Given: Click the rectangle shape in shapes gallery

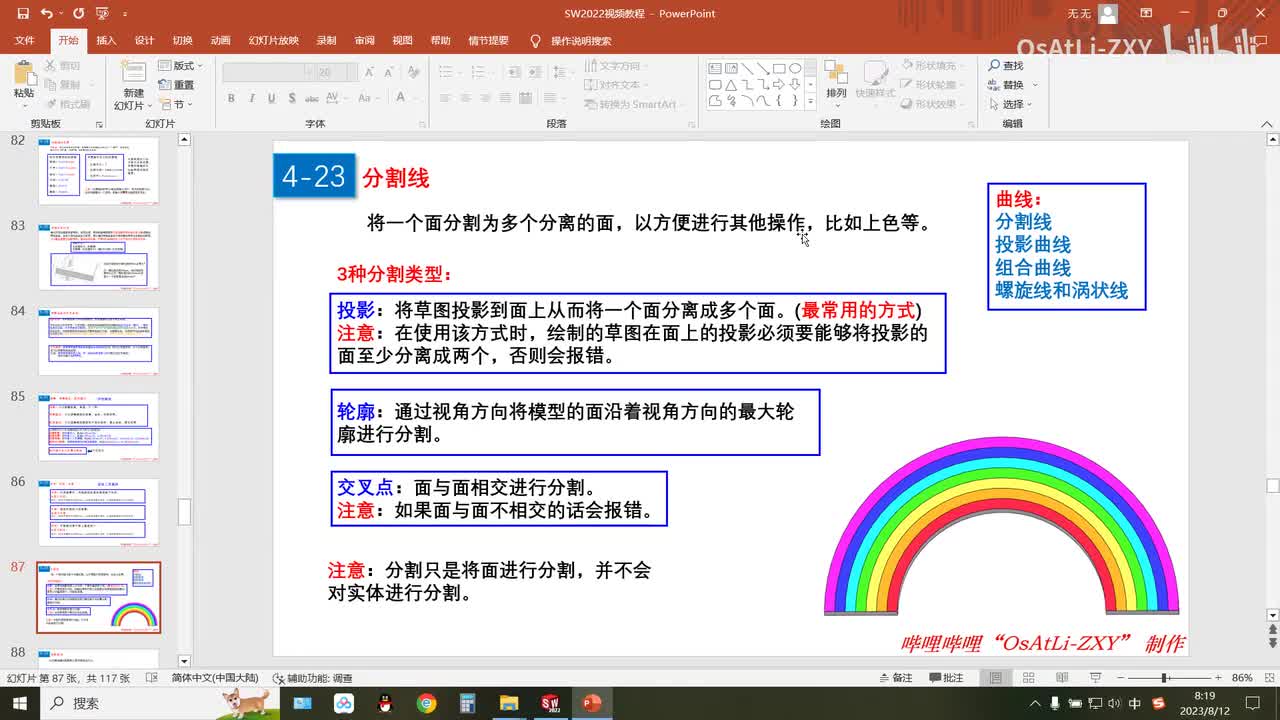Looking at the screenshot, I should (778, 68).
